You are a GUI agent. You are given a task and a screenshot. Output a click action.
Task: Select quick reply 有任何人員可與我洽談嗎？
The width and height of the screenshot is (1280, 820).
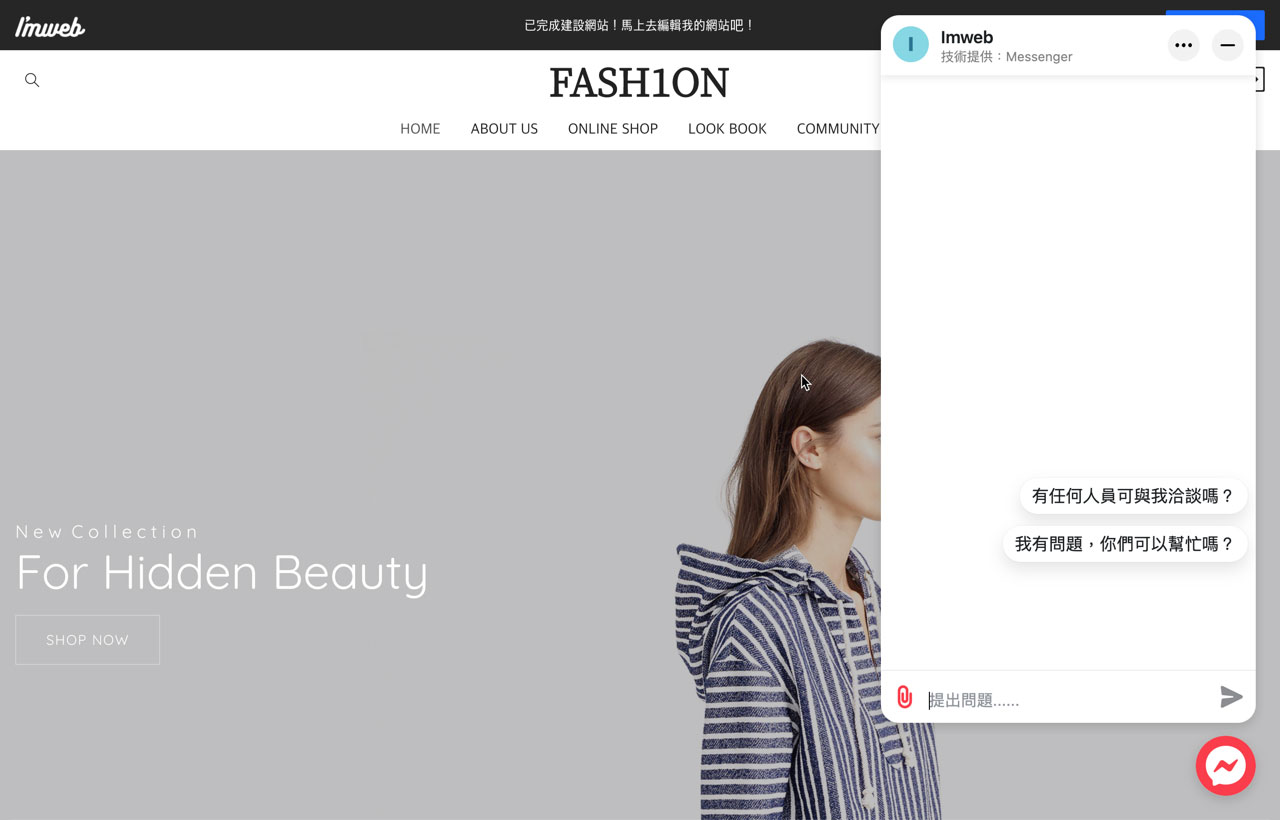click(x=1133, y=496)
